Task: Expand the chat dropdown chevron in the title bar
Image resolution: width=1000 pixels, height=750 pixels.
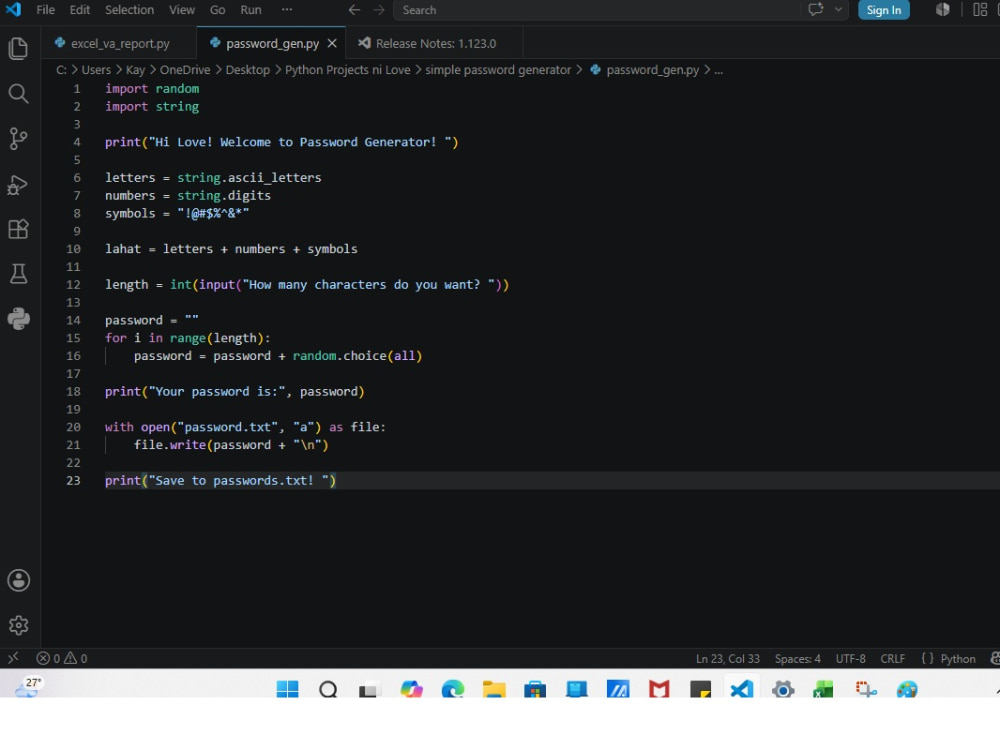Action: point(839,10)
